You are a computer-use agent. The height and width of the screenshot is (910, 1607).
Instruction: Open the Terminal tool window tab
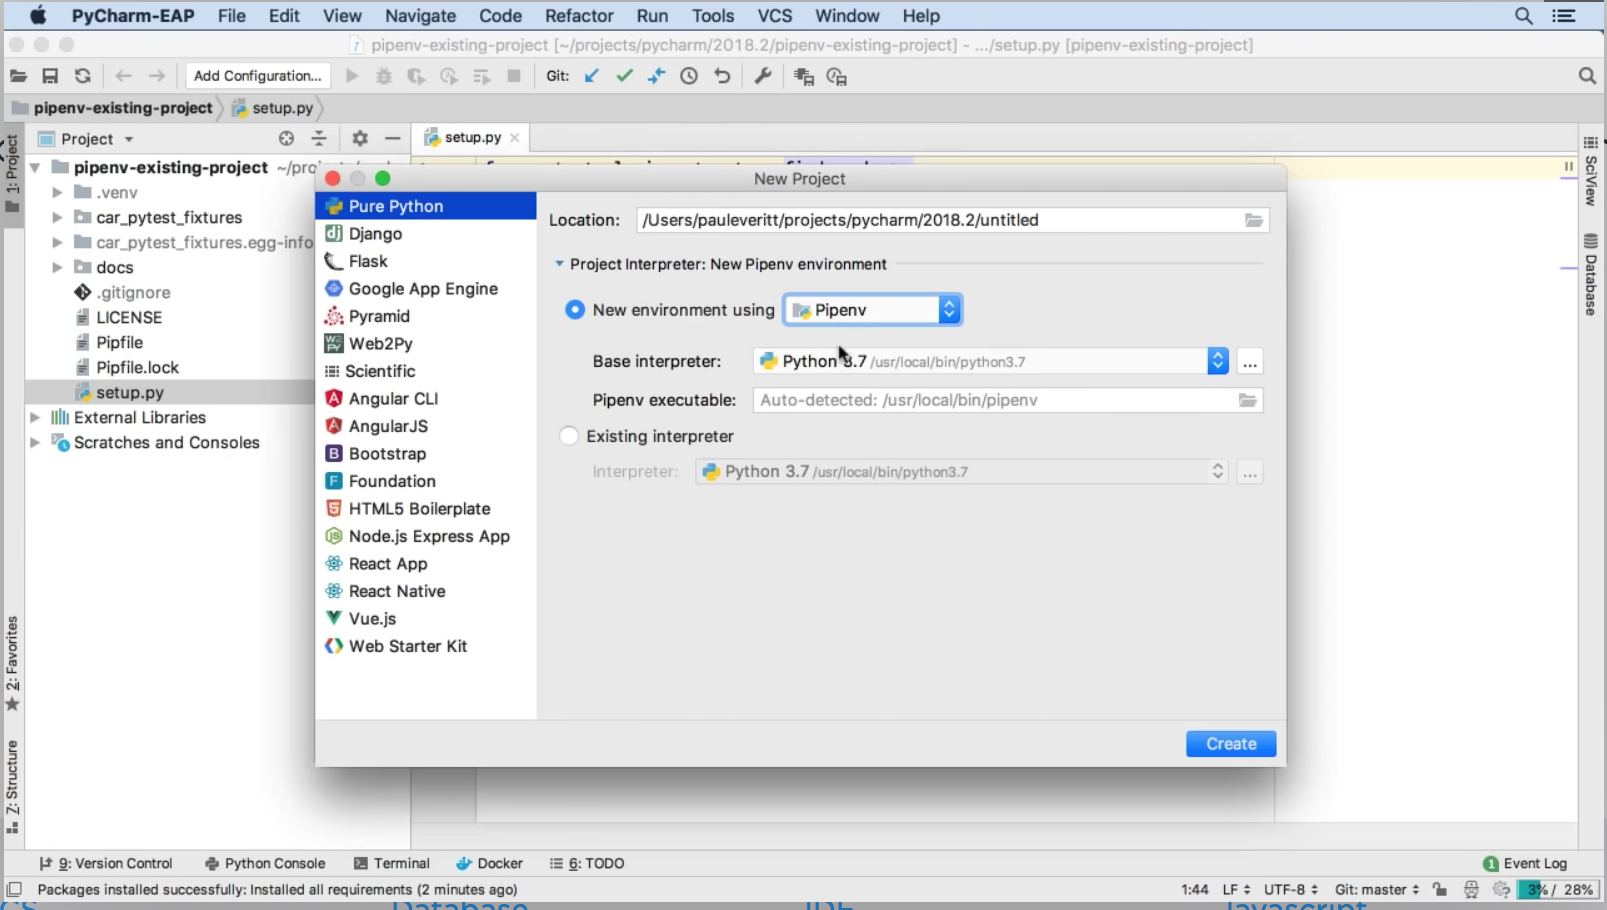392,863
